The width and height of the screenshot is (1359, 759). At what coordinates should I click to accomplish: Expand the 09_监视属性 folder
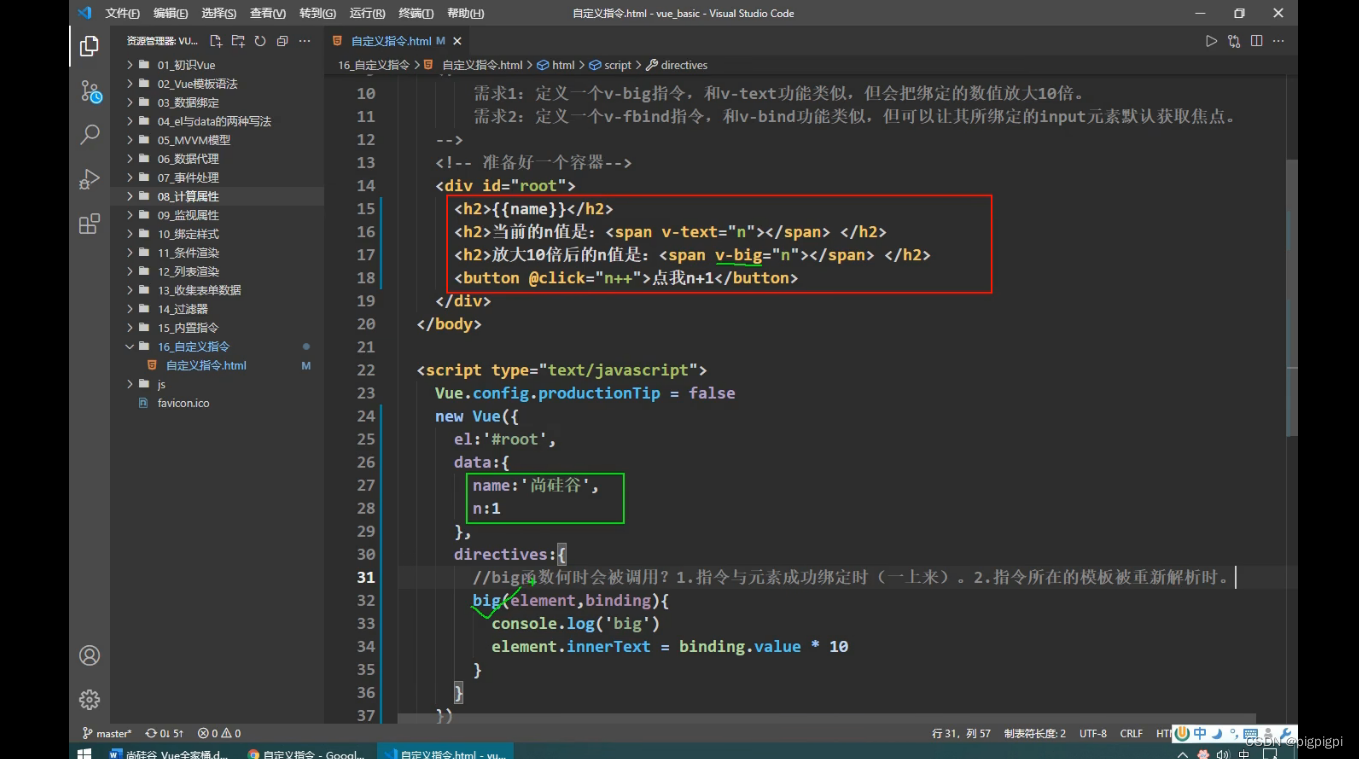(x=217, y=215)
